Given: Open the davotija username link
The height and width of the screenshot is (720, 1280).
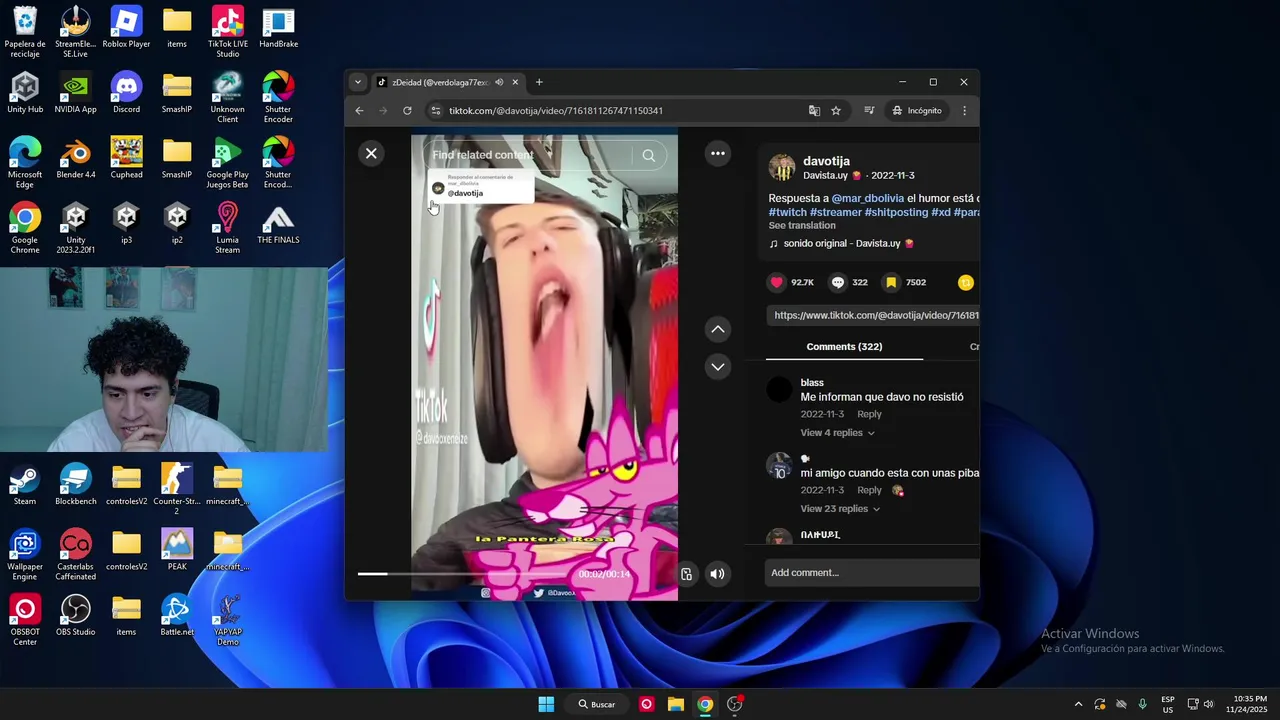Looking at the screenshot, I should (x=826, y=161).
